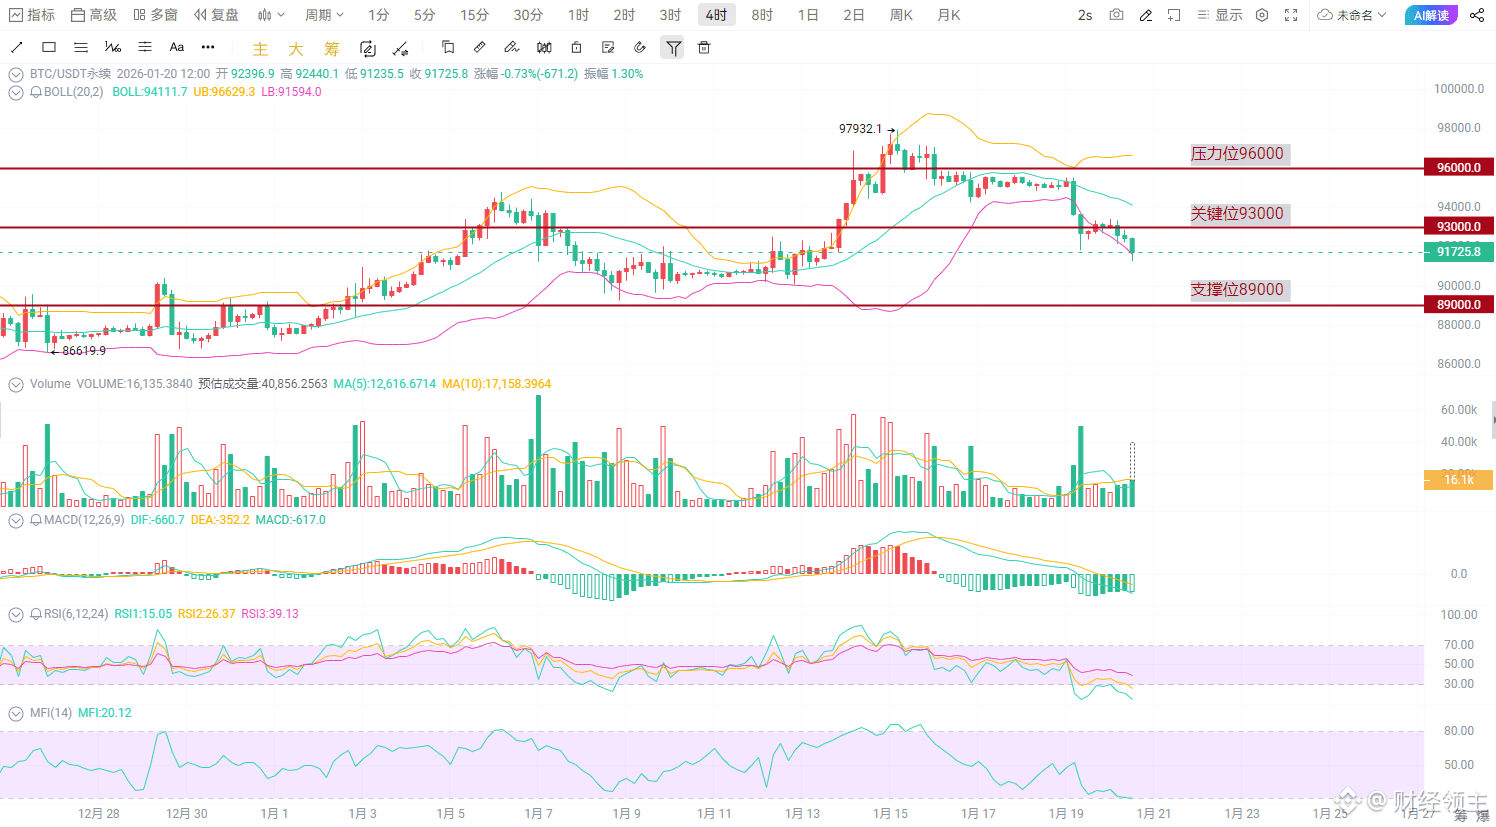
Task: Switch to 周K weekly candles
Action: [x=901, y=15]
